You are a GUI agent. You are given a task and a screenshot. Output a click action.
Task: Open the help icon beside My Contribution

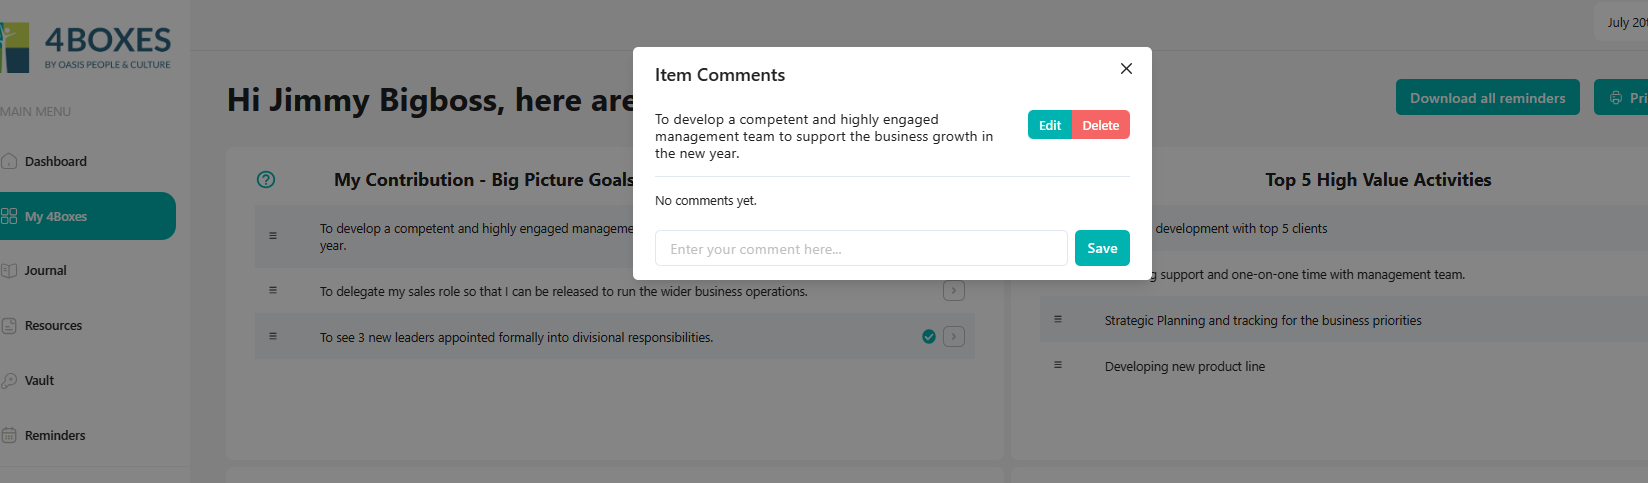click(266, 180)
